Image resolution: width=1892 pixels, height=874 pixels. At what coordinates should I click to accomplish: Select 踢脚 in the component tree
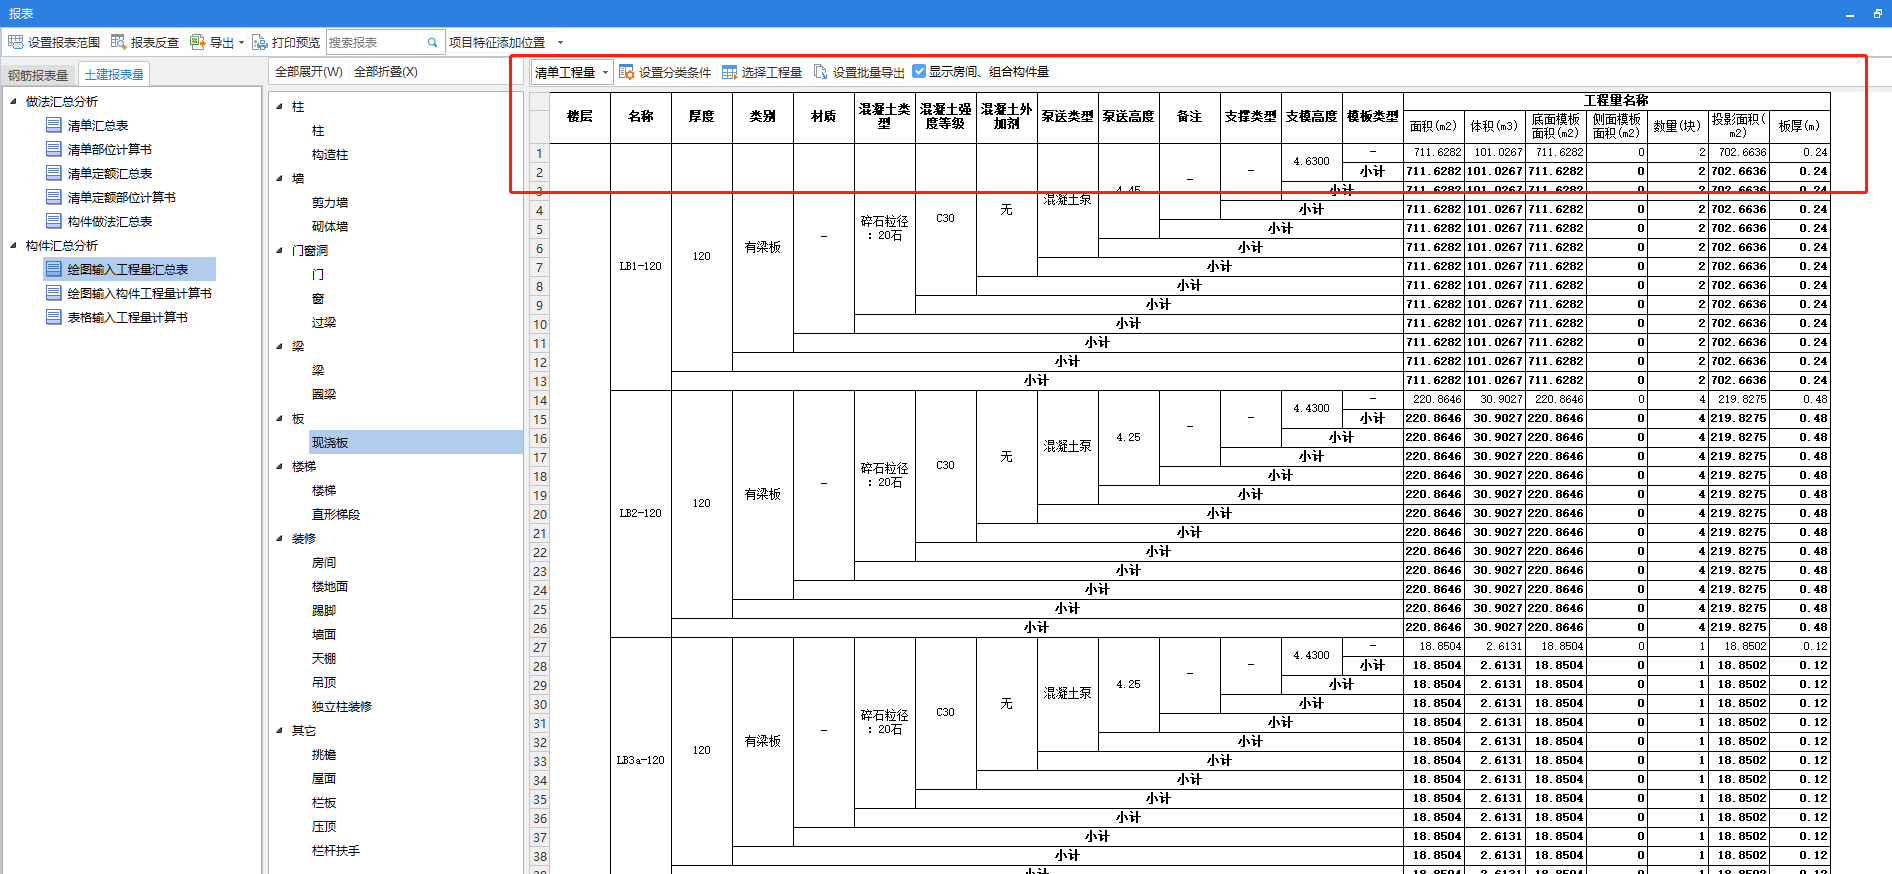pyautogui.click(x=324, y=610)
